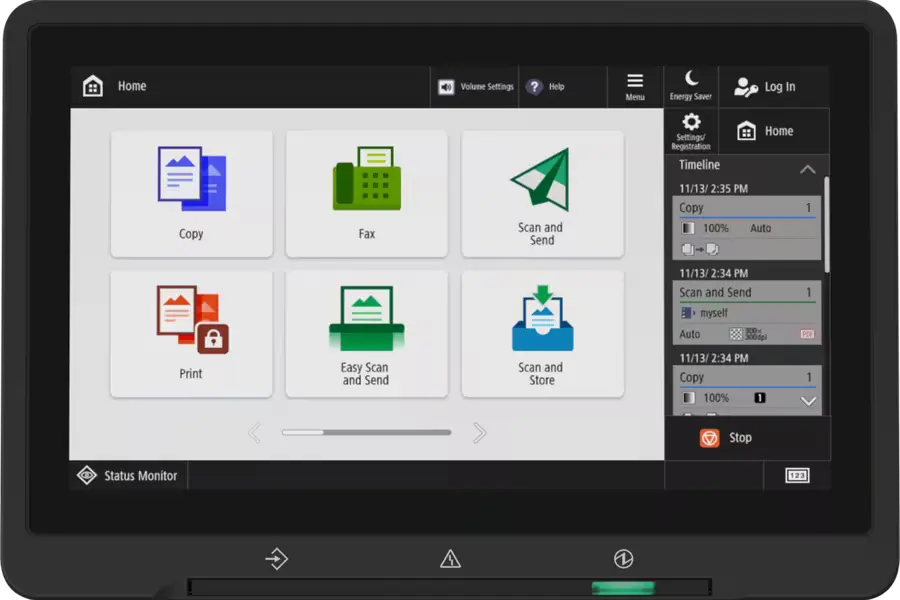The height and width of the screenshot is (600, 900).
Task: Tap Home button in right panel
Action: (765, 131)
